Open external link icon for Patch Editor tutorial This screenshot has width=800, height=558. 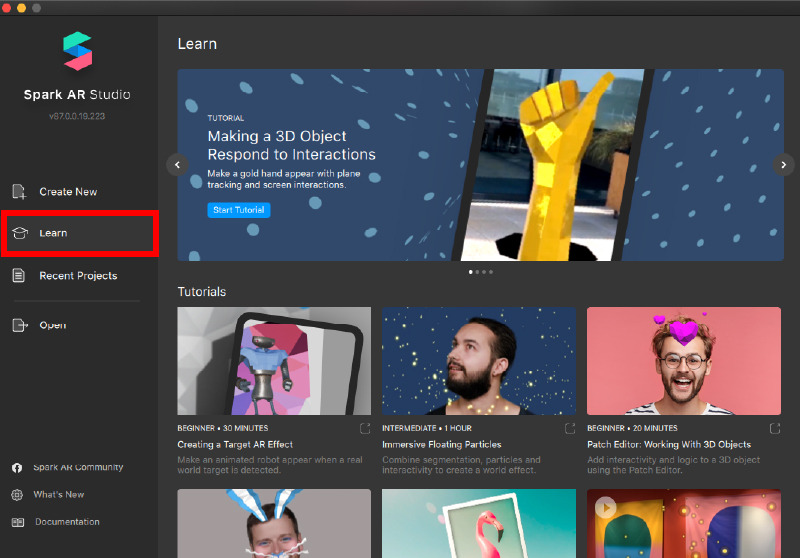click(x=775, y=428)
